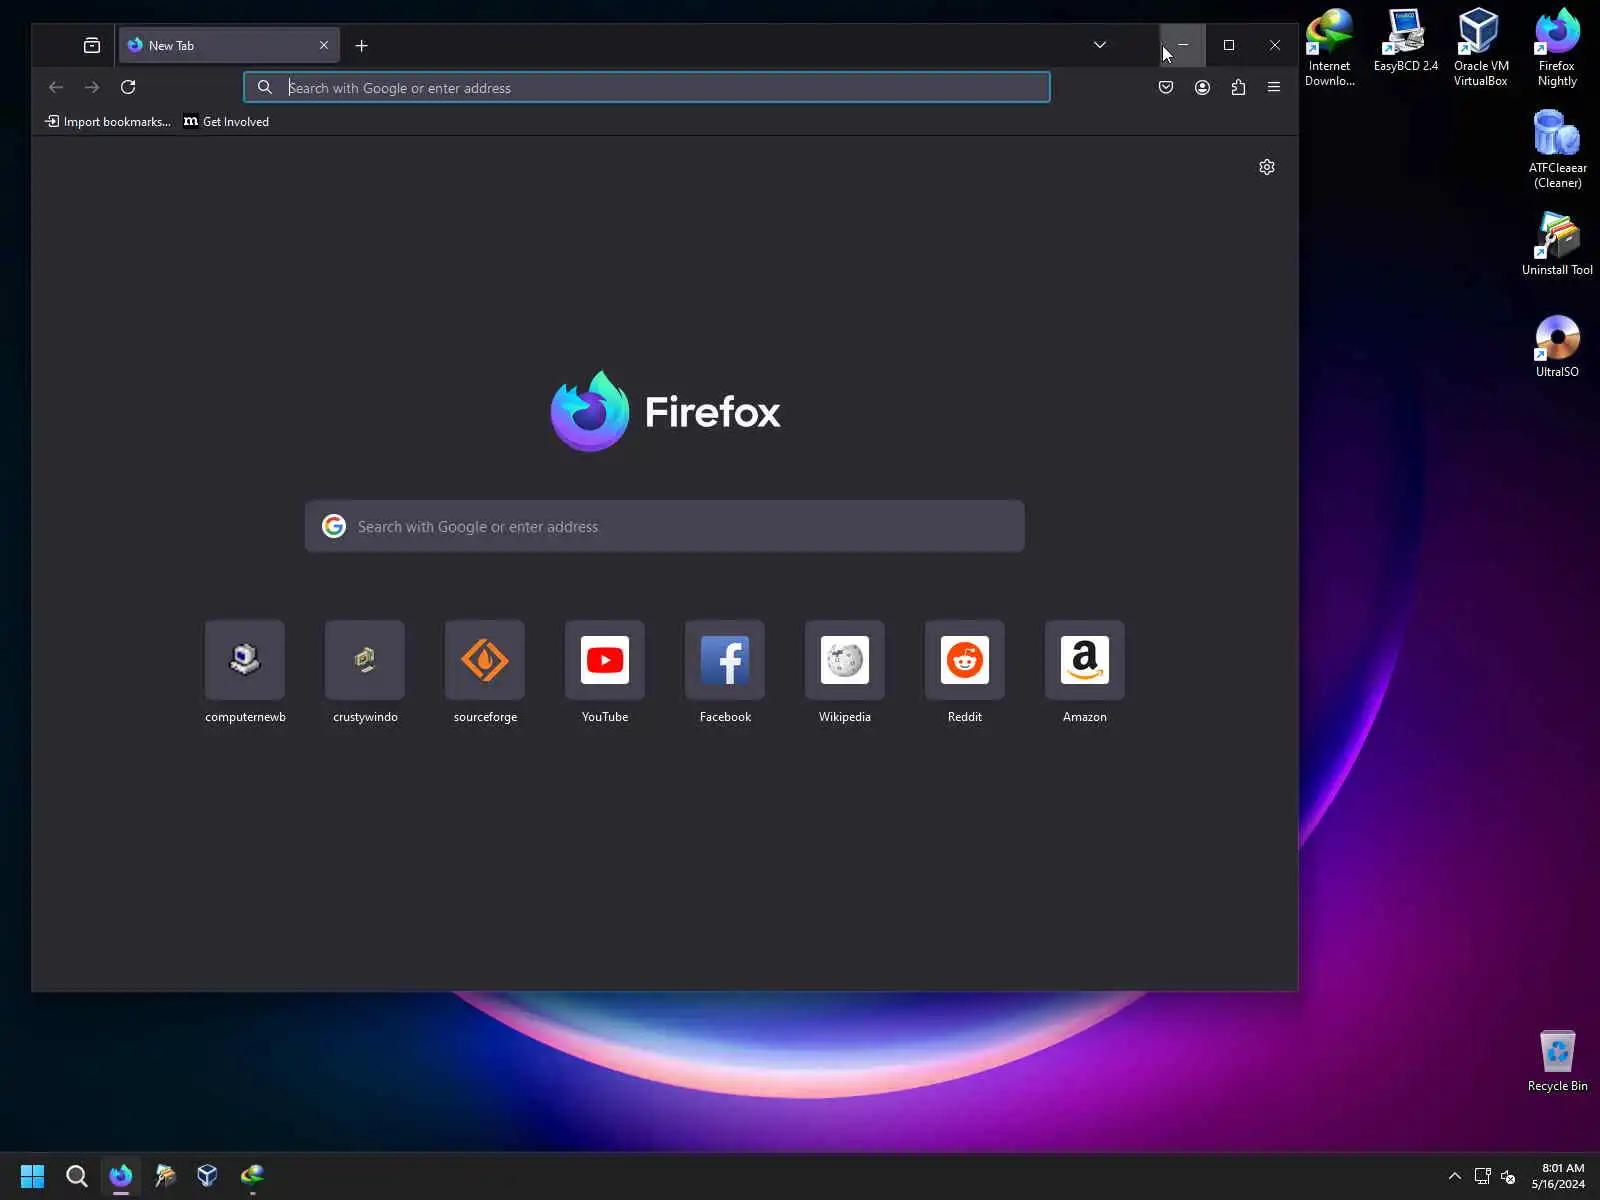The width and height of the screenshot is (1600, 1200).
Task: Focus the new tab page search box
Action: pyautogui.click(x=665, y=526)
